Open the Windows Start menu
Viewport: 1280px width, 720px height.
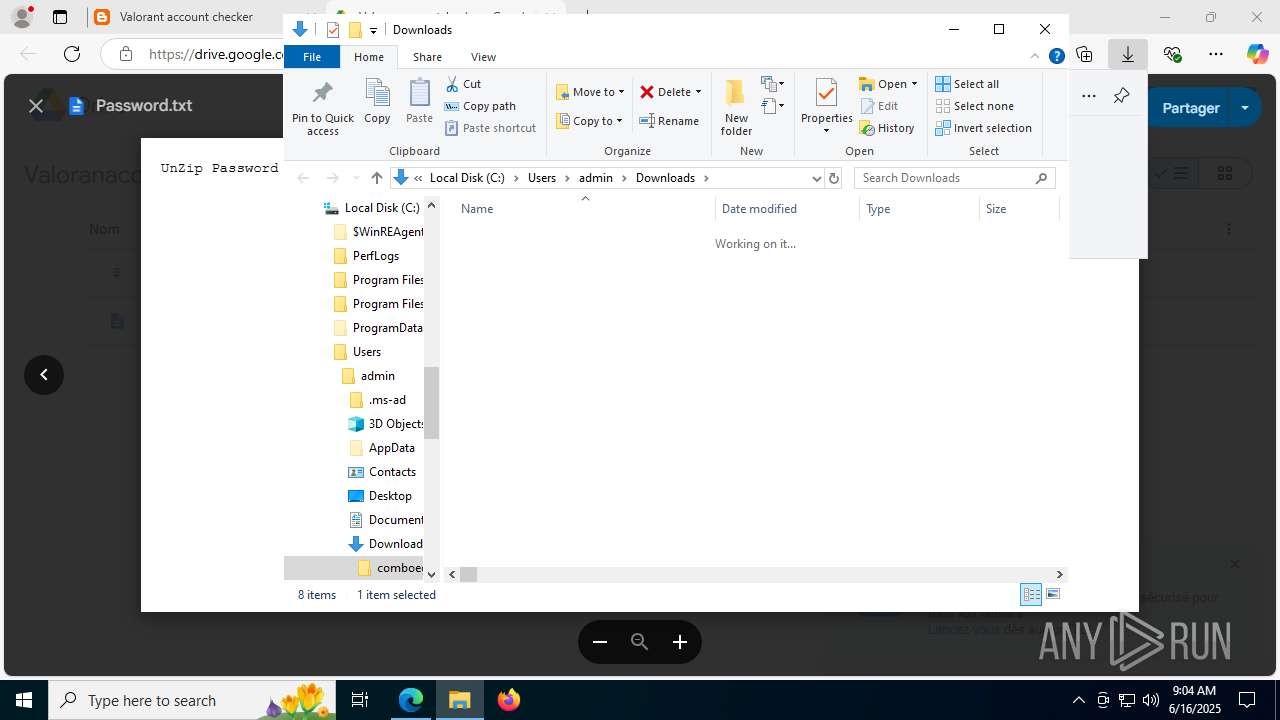pyautogui.click(x=24, y=700)
